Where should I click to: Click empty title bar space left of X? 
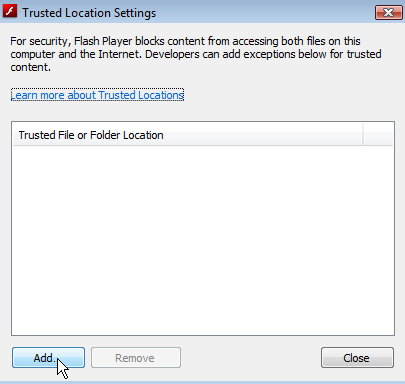[265, 13]
